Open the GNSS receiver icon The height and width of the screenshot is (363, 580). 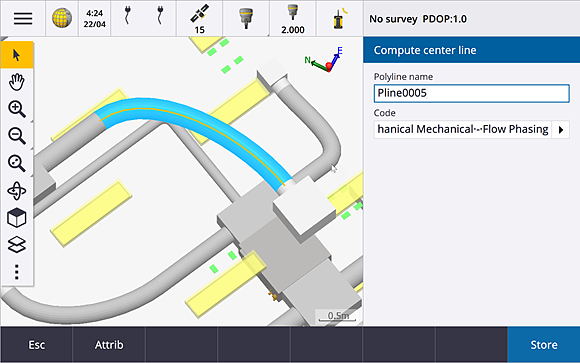pyautogui.click(x=246, y=19)
